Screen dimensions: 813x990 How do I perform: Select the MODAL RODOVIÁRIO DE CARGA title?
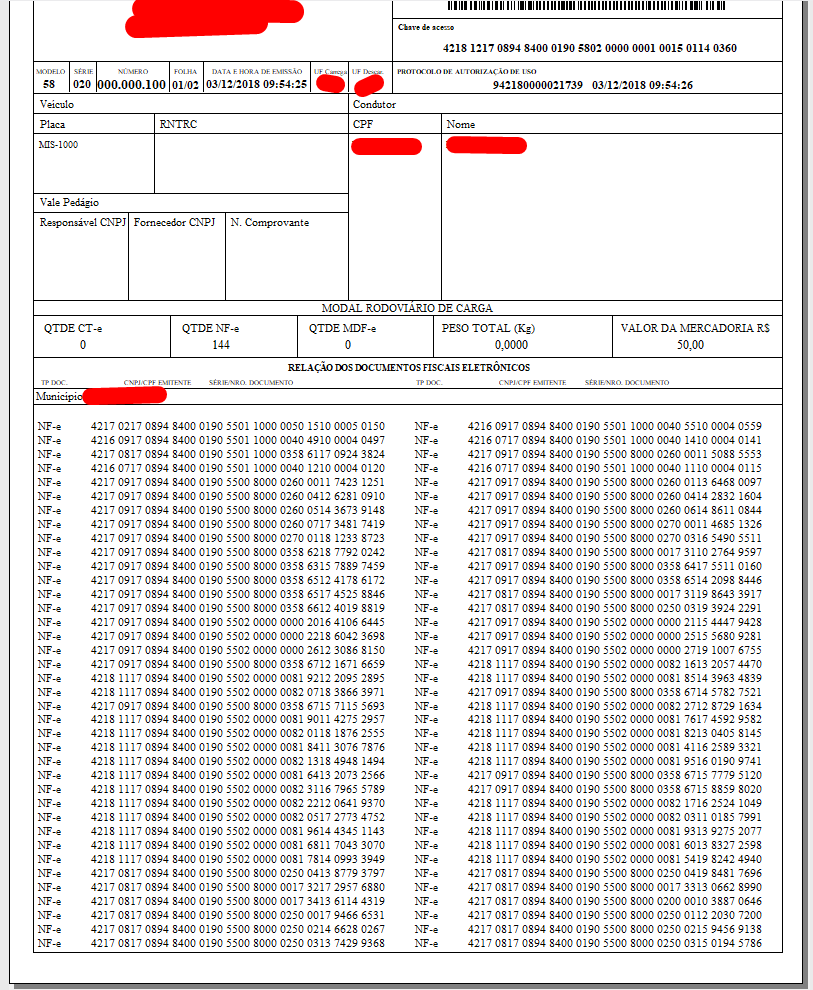click(407, 308)
